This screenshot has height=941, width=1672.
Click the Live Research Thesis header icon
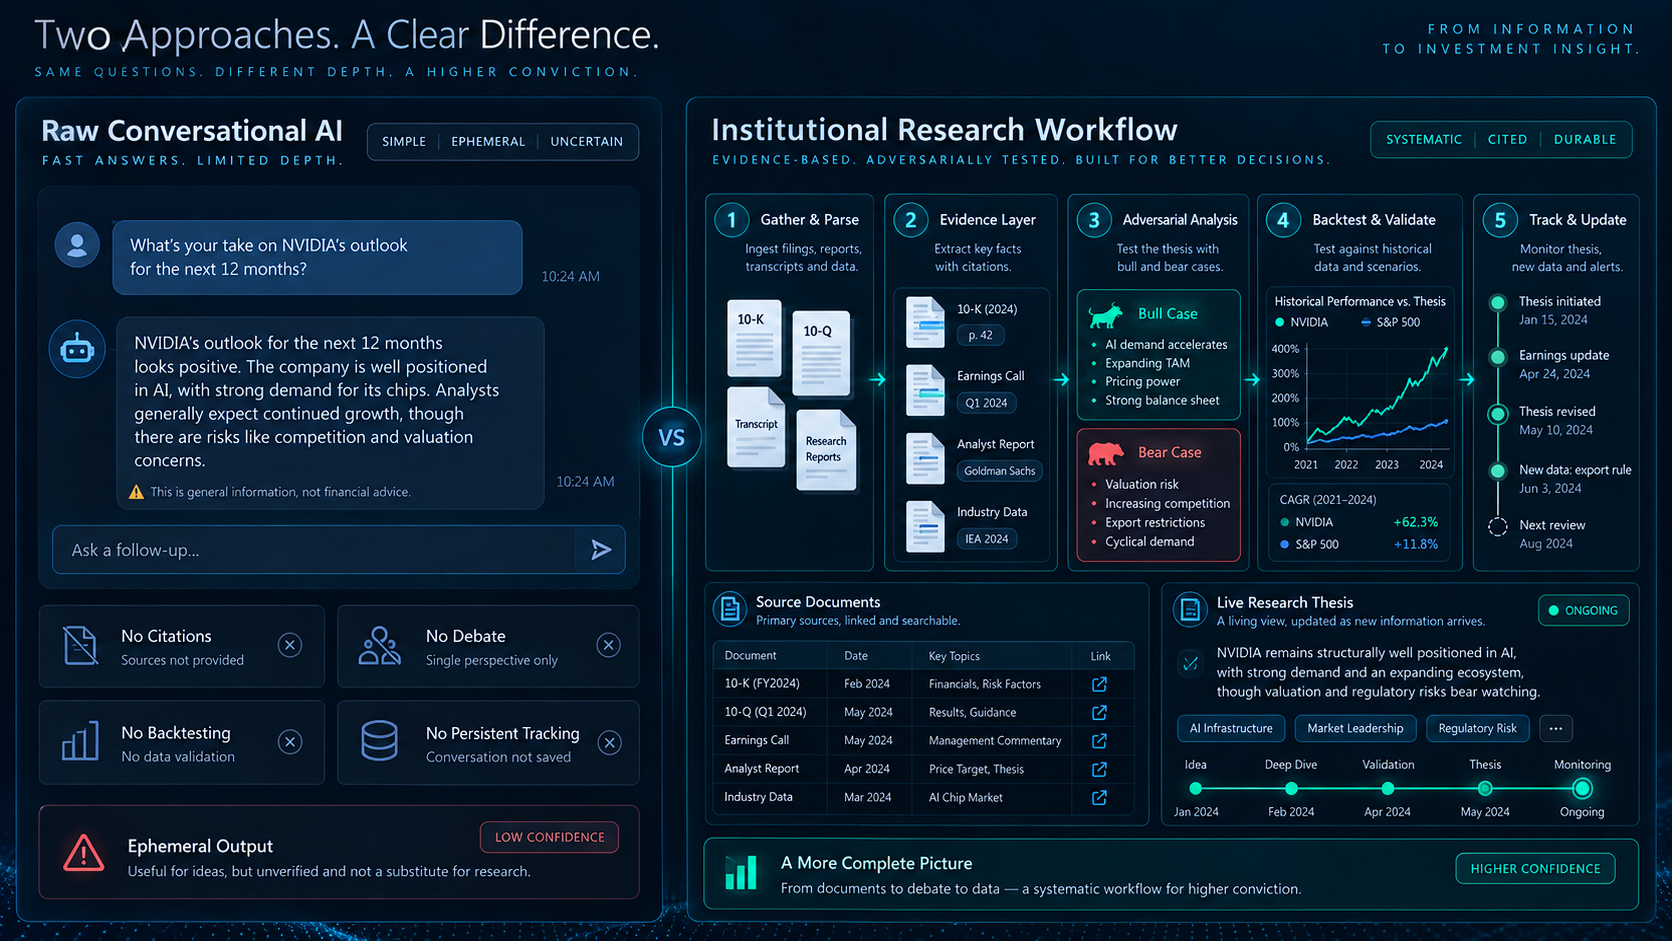[1190, 609]
